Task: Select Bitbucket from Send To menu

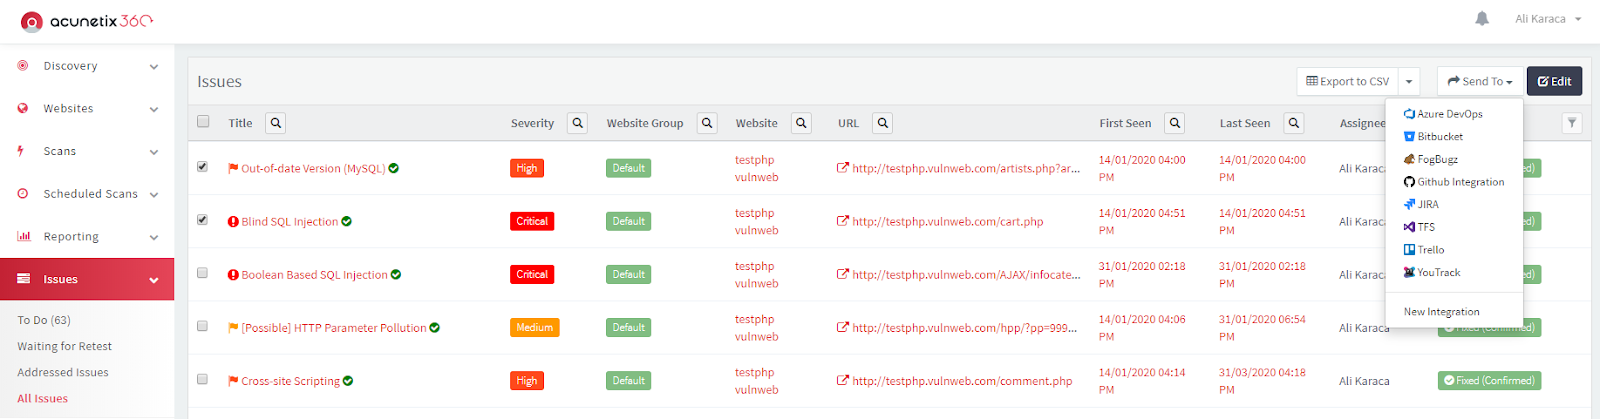Action: pos(1433,137)
